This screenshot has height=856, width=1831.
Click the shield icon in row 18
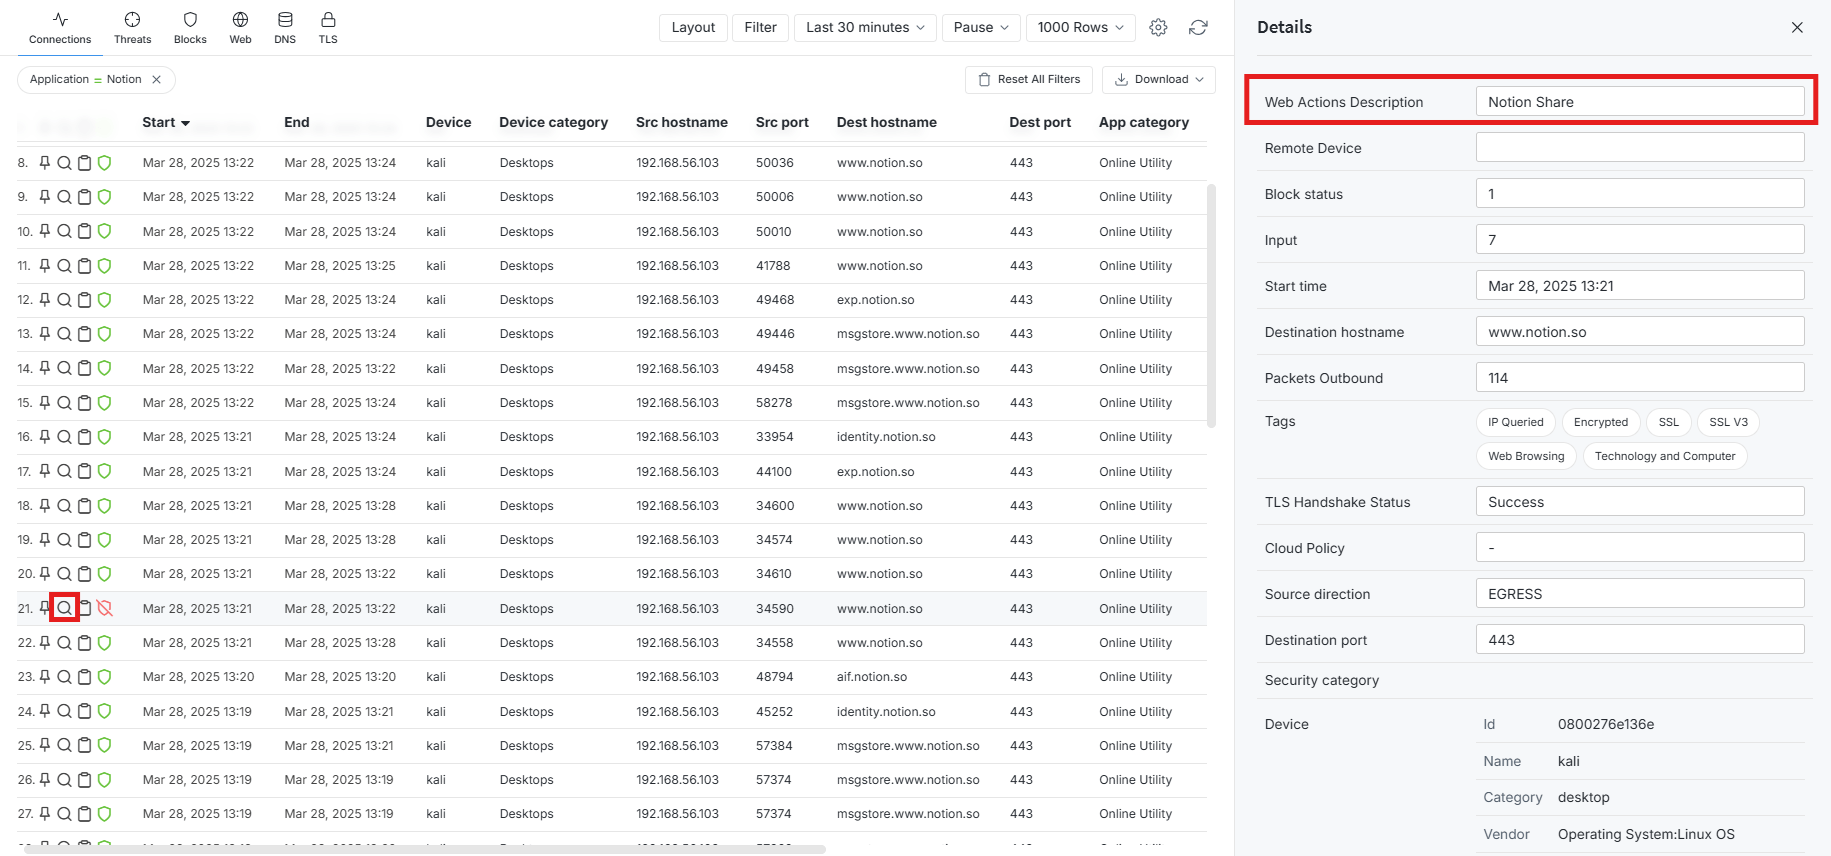point(104,505)
